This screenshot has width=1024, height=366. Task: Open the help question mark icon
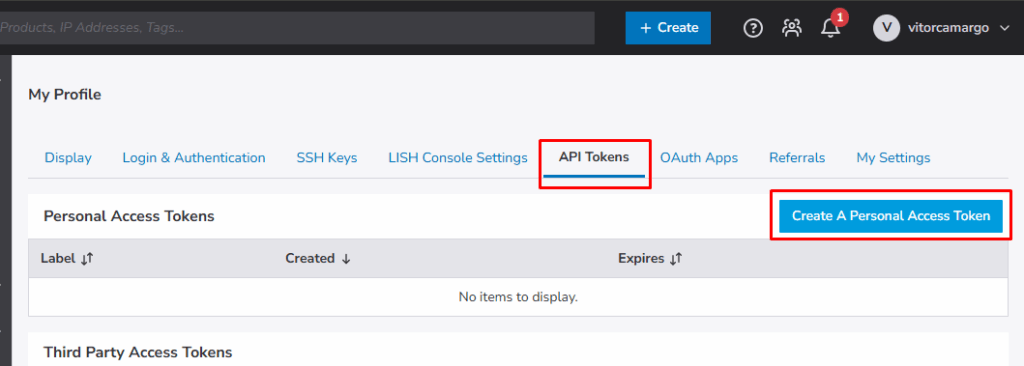[x=753, y=28]
